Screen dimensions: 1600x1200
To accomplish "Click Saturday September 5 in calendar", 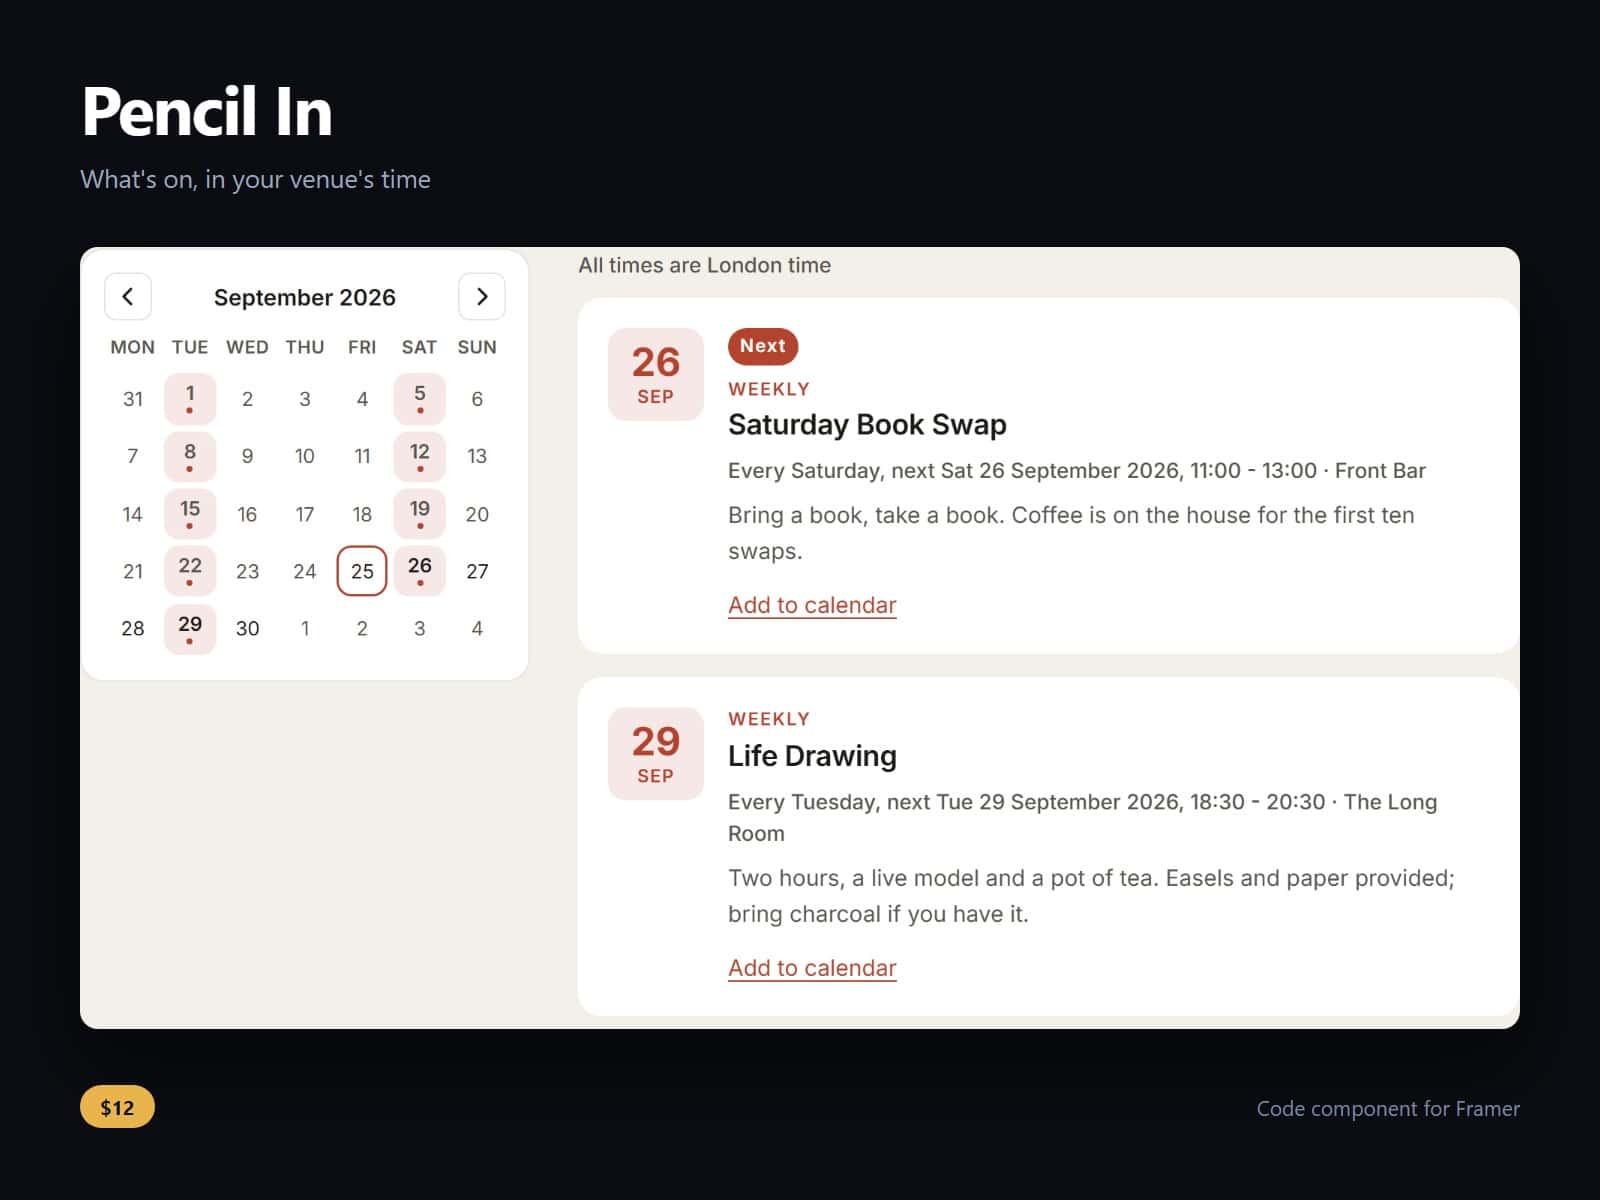I will (x=420, y=399).
